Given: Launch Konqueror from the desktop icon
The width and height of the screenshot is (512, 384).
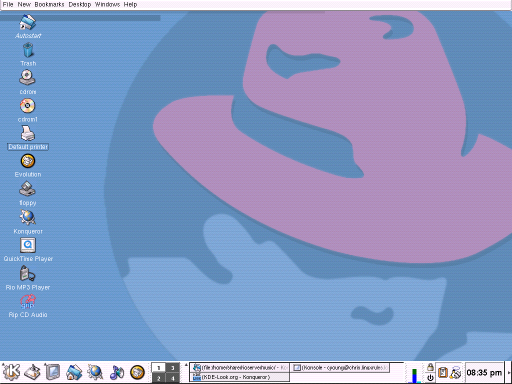Looking at the screenshot, I should point(28,217).
